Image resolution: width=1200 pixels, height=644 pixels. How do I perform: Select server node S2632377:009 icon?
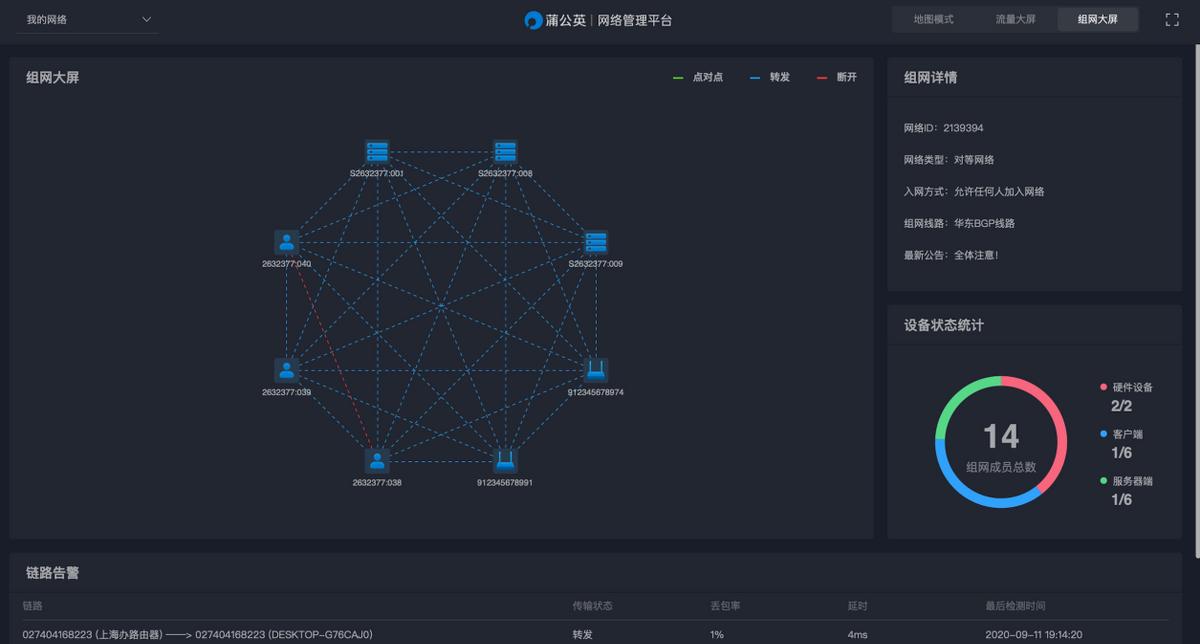pos(596,242)
